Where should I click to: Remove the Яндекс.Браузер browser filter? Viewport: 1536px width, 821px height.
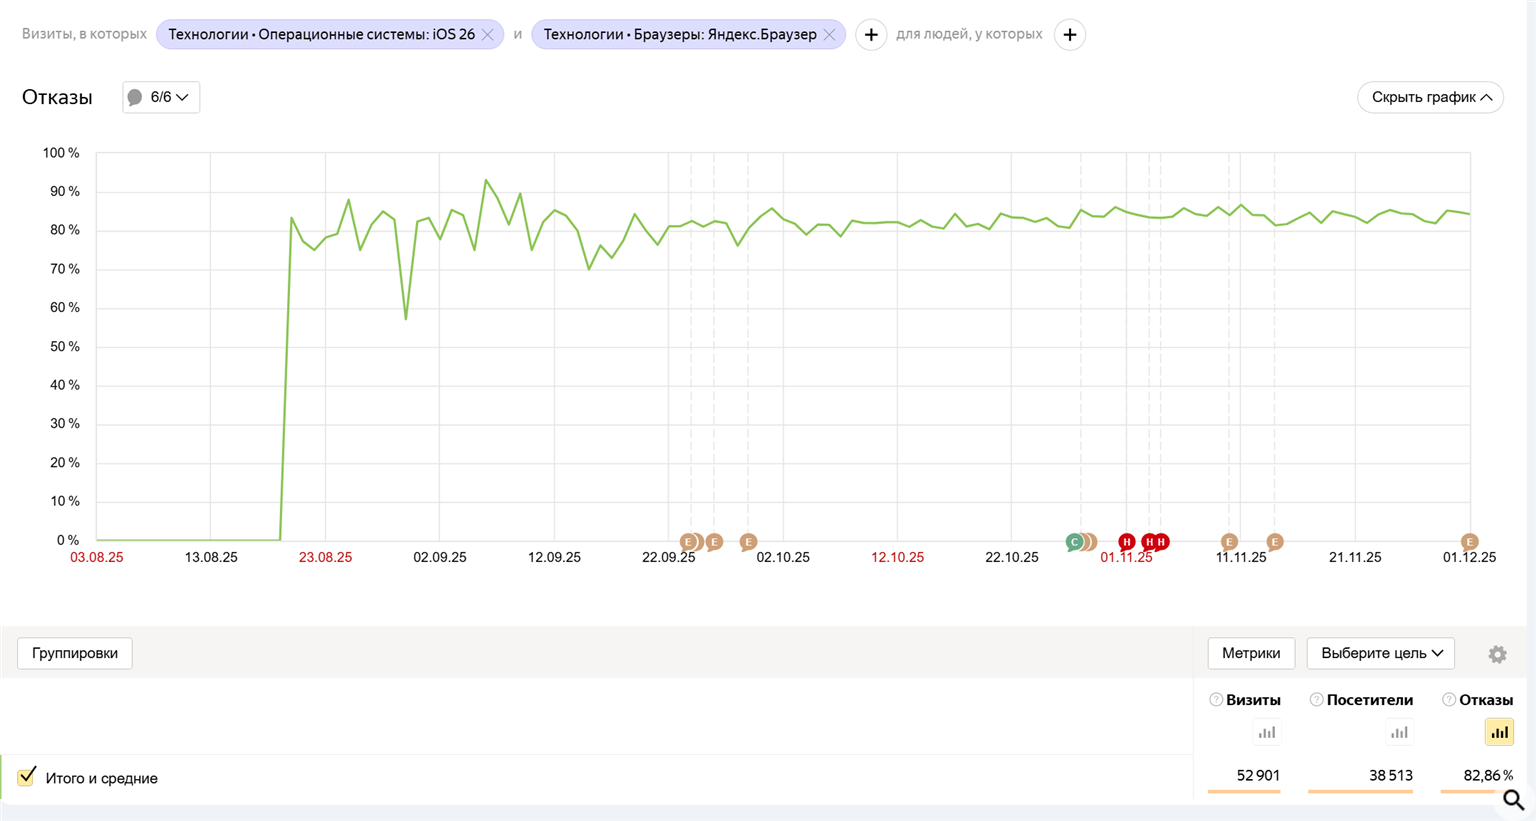[829, 35]
